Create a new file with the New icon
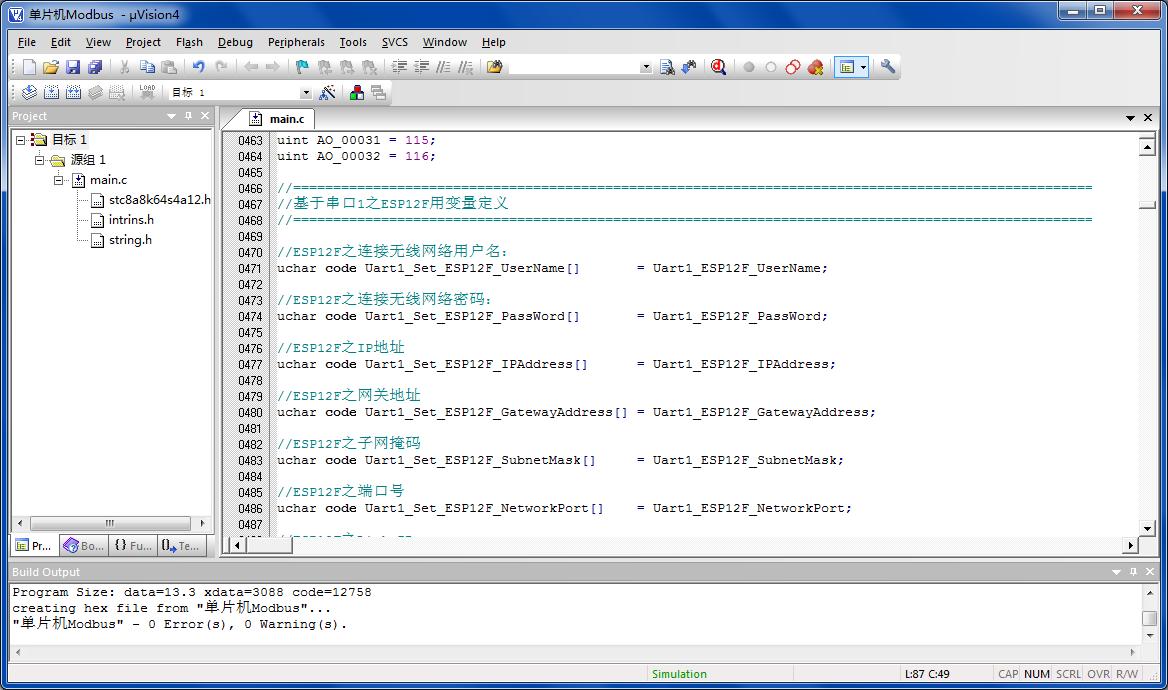The image size is (1168, 690). [x=29, y=67]
